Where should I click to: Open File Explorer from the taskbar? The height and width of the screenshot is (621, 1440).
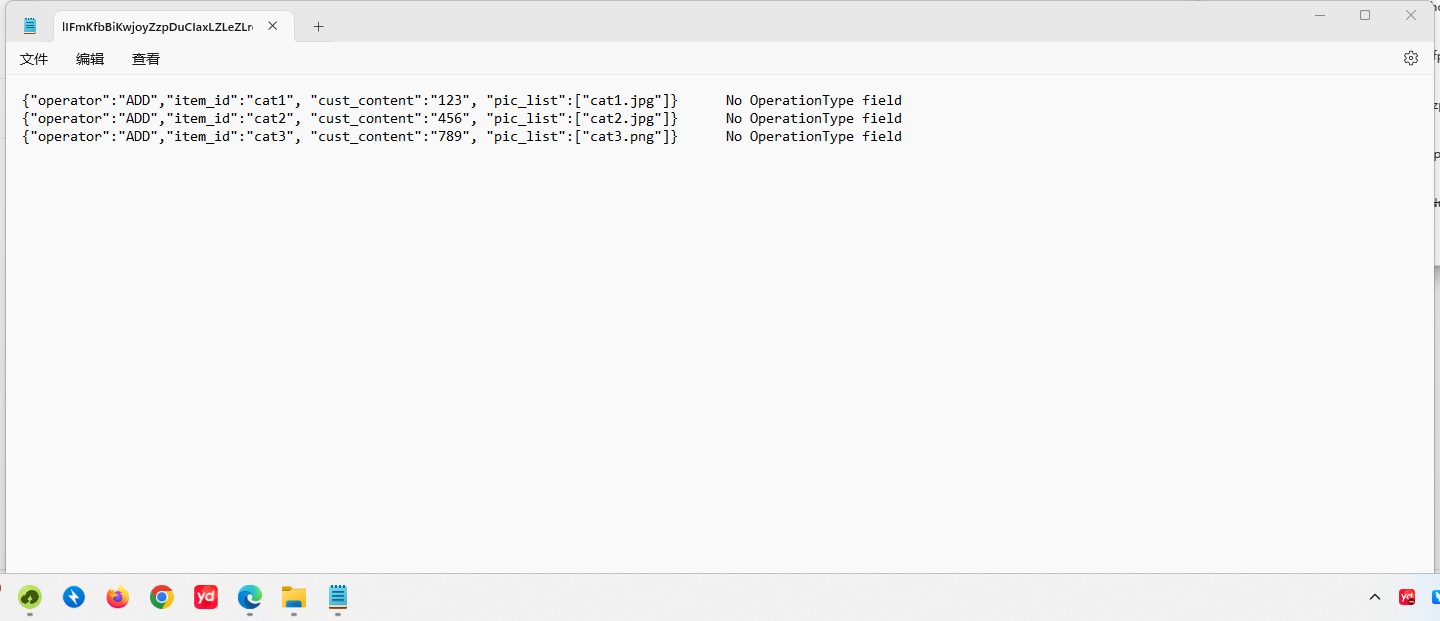point(294,598)
